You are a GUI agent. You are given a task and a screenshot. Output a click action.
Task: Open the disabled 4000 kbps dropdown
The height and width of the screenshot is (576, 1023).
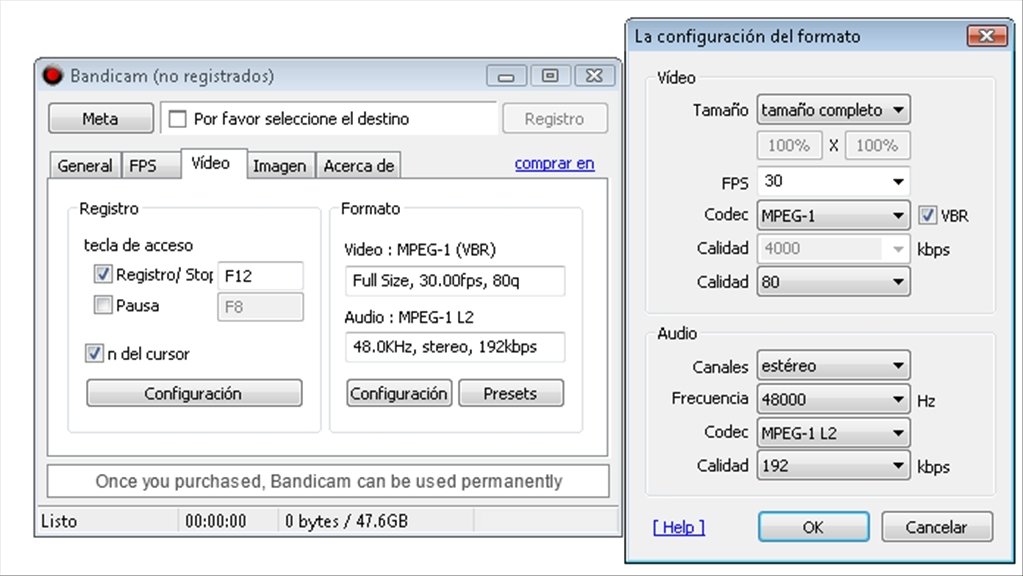click(x=833, y=249)
